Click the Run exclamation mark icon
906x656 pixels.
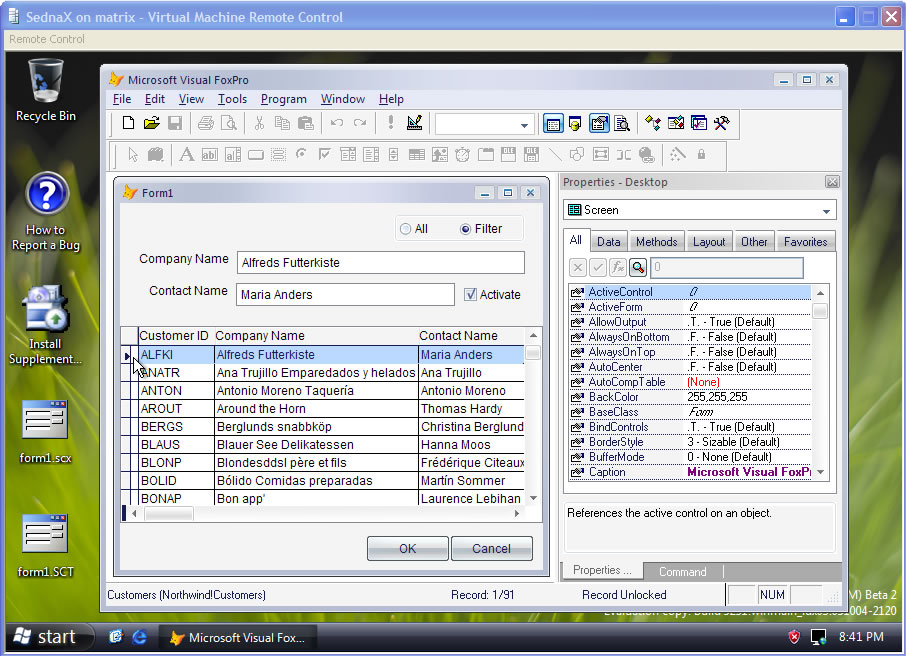pyautogui.click(x=391, y=123)
